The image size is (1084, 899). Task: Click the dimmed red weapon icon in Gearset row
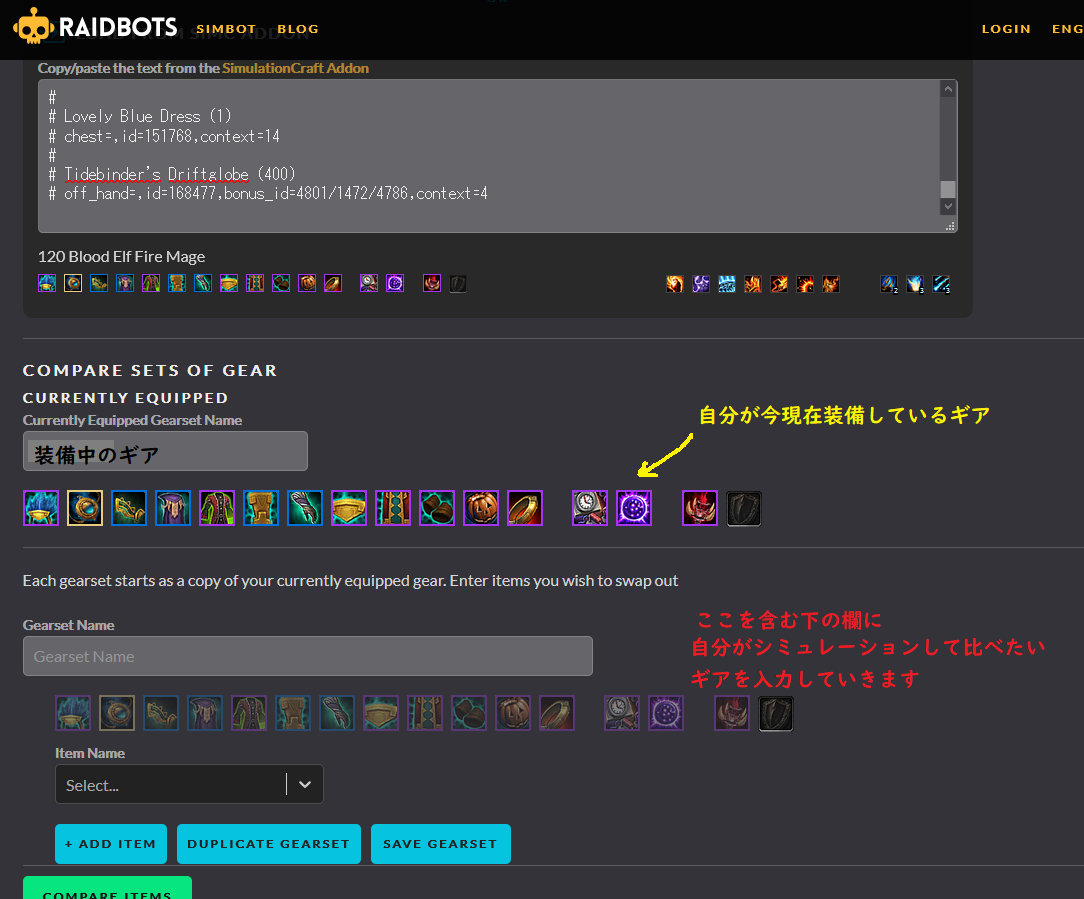pos(731,713)
